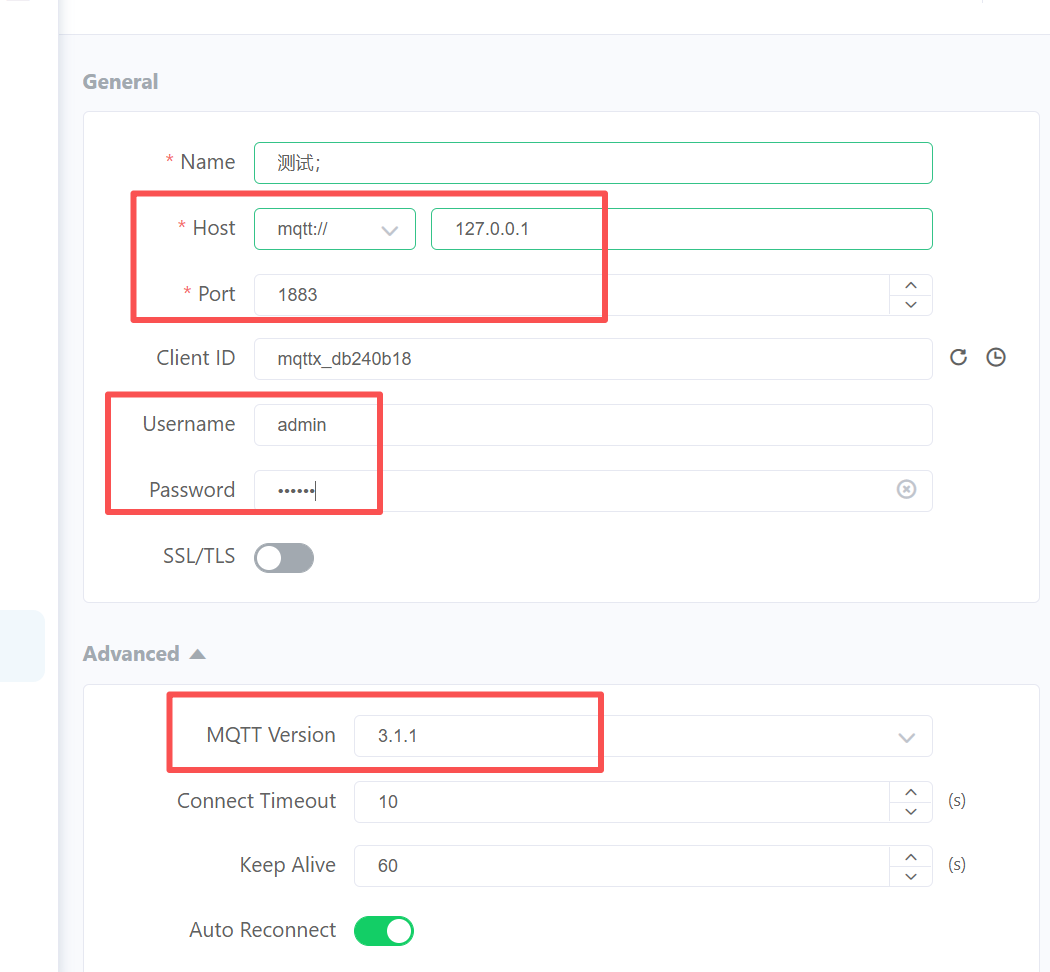Increase Keep Alive with up arrow
This screenshot has width=1050, height=972.
coord(910,856)
